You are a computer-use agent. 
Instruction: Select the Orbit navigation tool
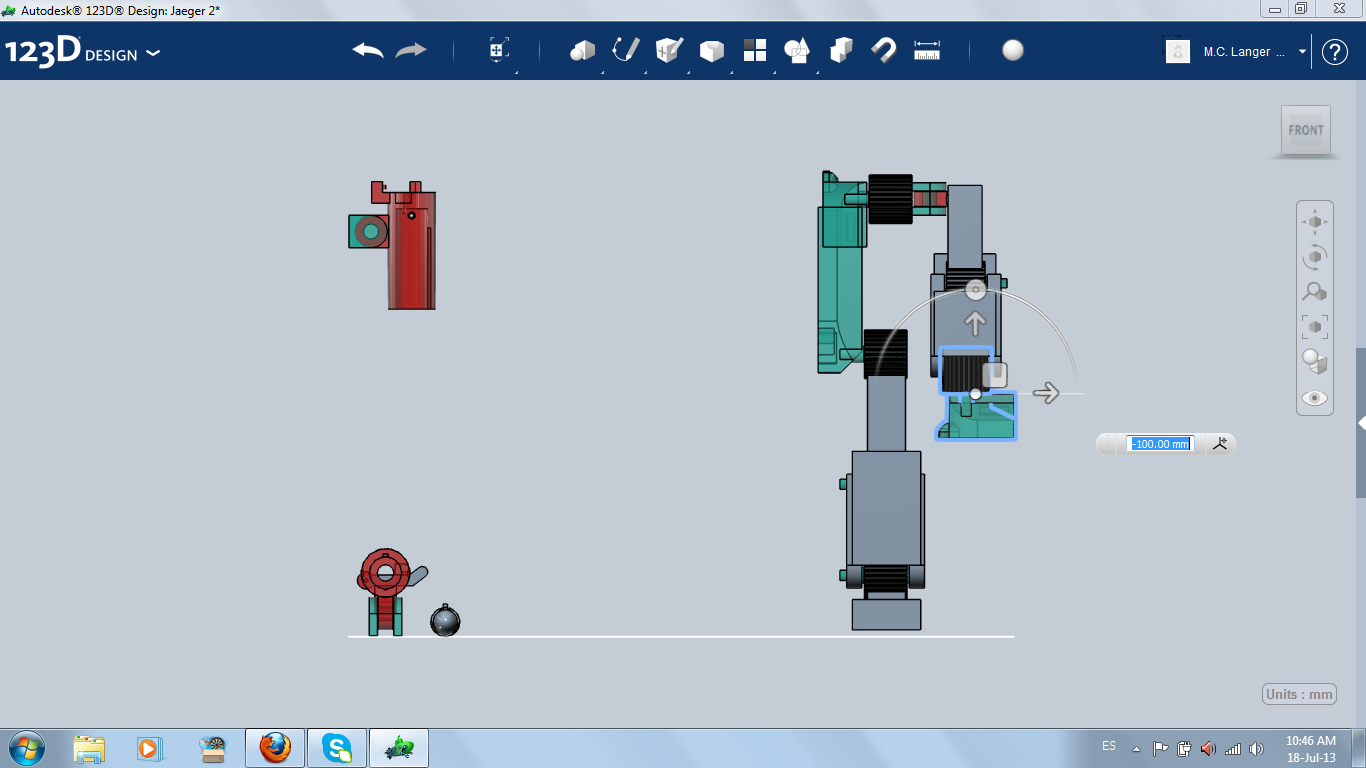click(x=1315, y=257)
